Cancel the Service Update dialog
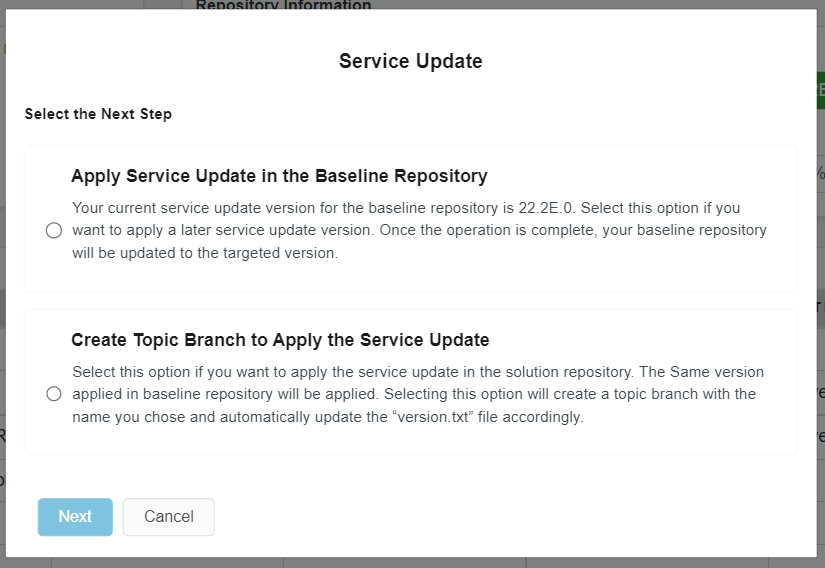Viewport: 825px width, 568px height. (169, 517)
